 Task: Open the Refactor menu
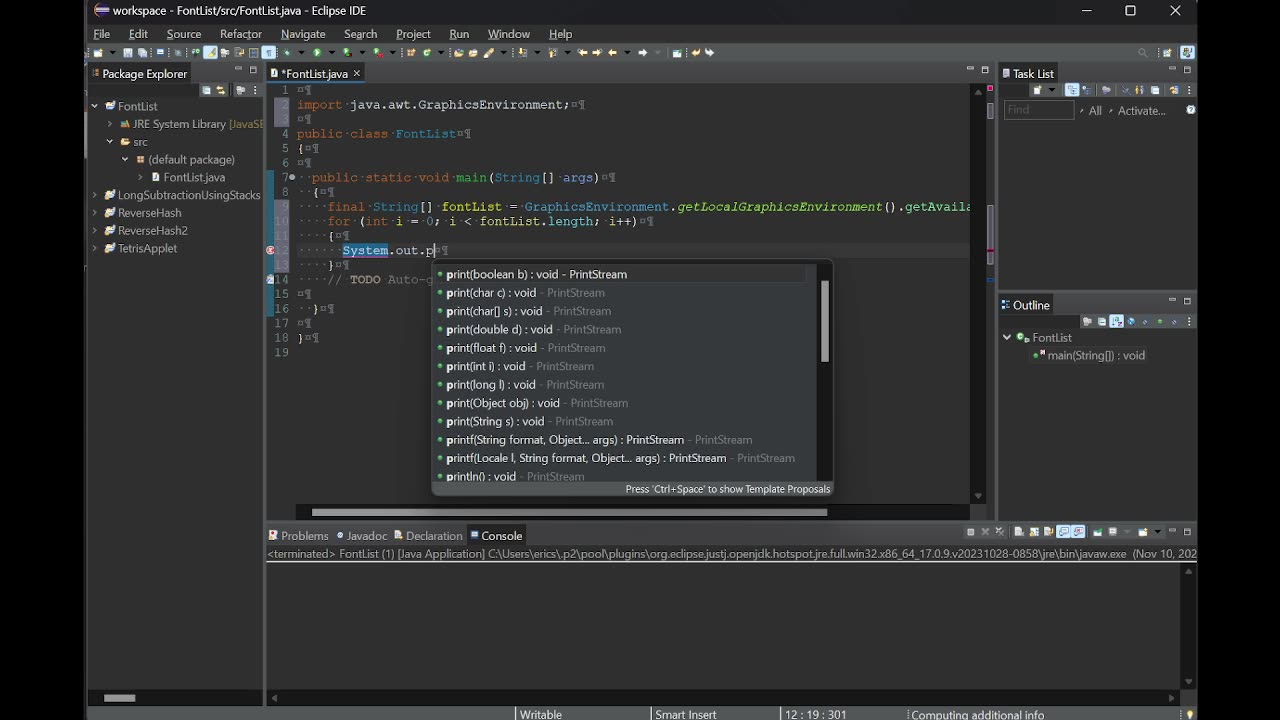pos(241,34)
